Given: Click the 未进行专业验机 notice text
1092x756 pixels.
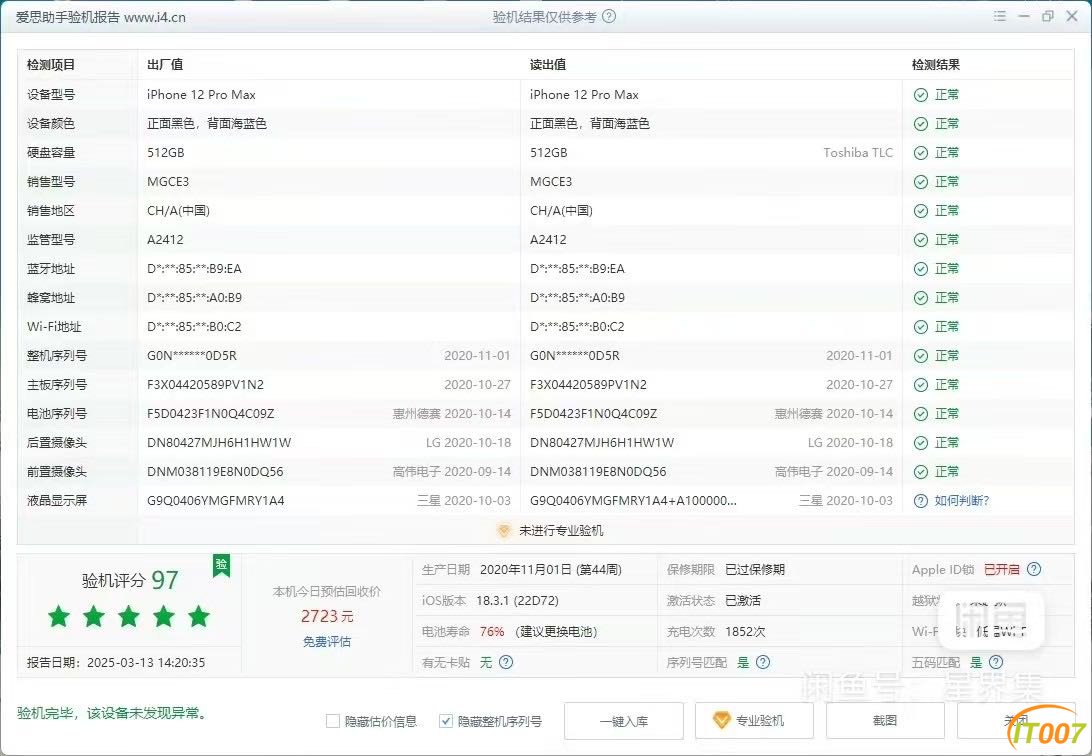Looking at the screenshot, I should coord(561,530).
